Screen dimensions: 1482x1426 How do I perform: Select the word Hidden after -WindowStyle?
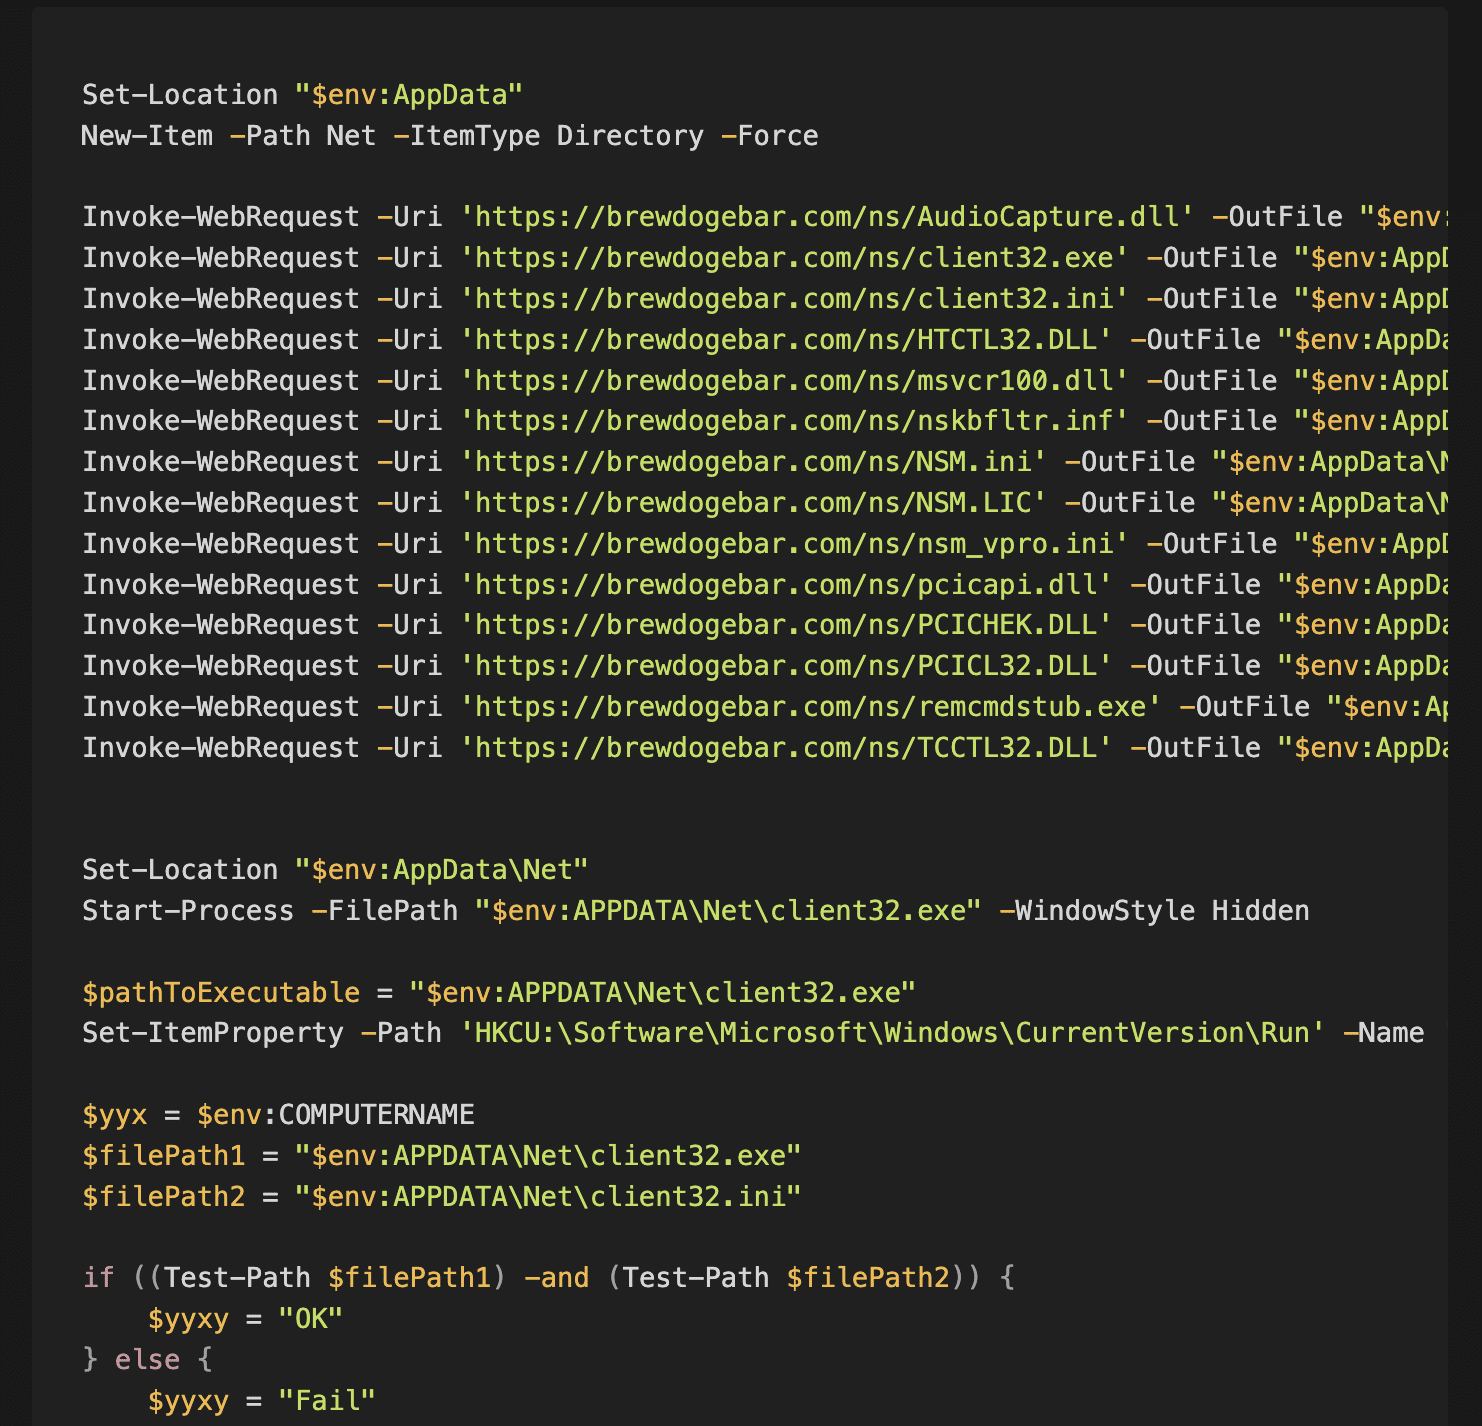(1260, 911)
